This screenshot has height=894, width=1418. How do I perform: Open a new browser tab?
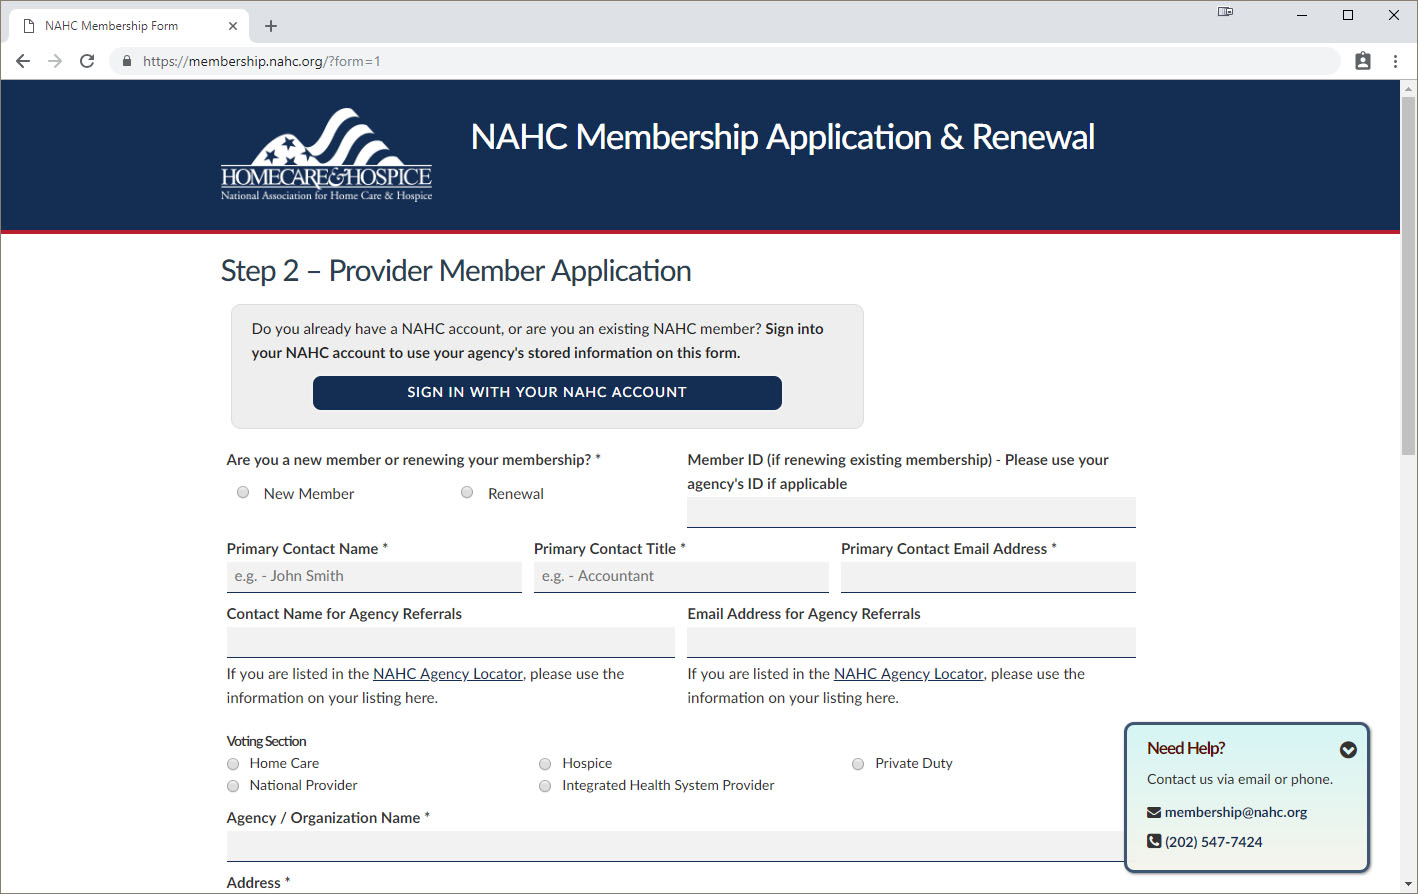(271, 26)
